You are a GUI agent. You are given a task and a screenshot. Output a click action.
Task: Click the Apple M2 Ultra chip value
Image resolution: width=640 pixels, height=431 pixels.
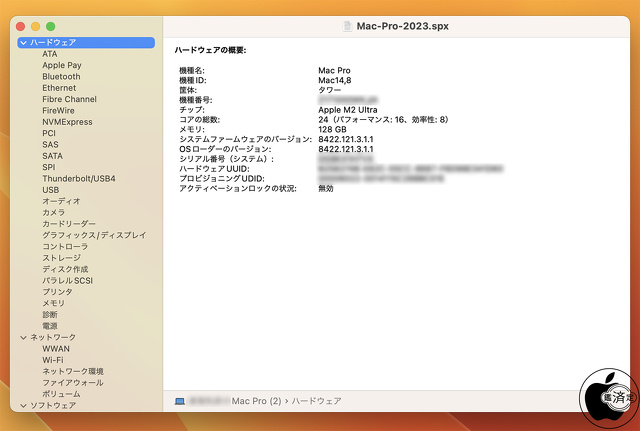click(x=348, y=110)
